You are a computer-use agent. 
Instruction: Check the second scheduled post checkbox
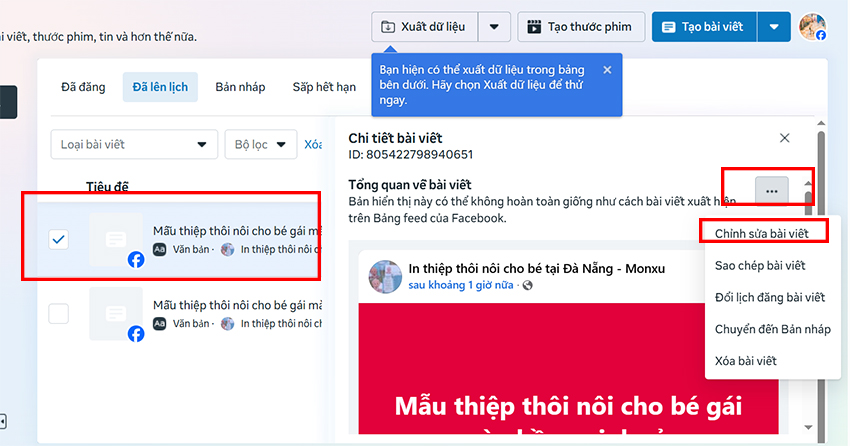pos(59,313)
